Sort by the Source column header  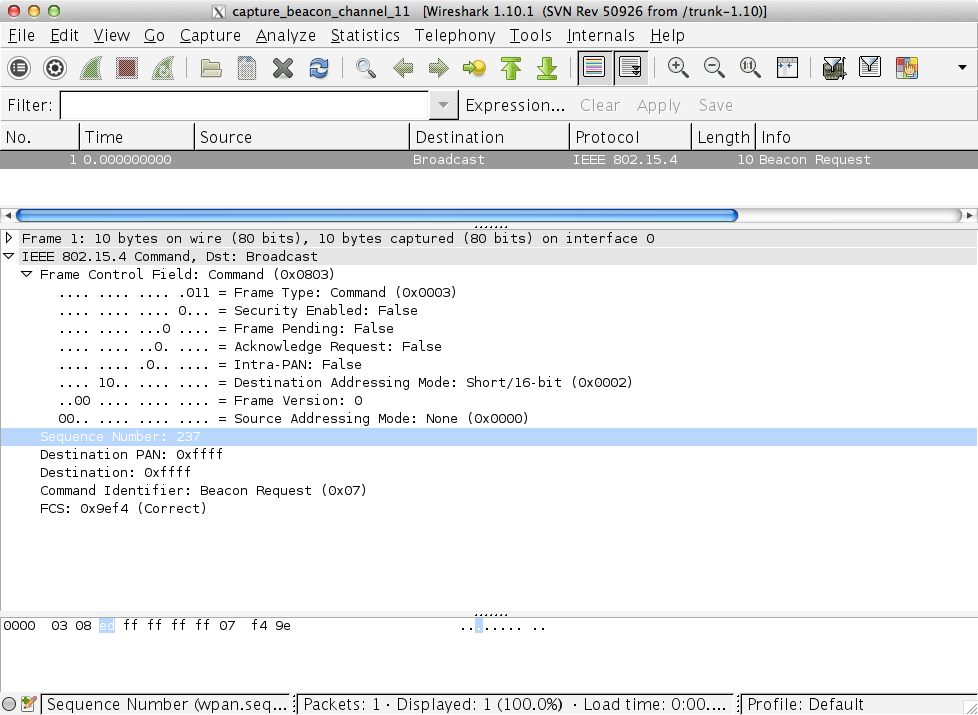(x=302, y=137)
